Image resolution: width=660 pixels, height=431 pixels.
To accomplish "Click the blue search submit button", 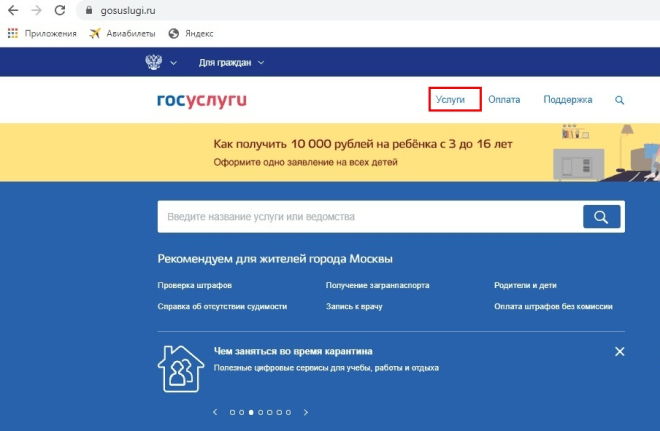I will (x=601, y=217).
